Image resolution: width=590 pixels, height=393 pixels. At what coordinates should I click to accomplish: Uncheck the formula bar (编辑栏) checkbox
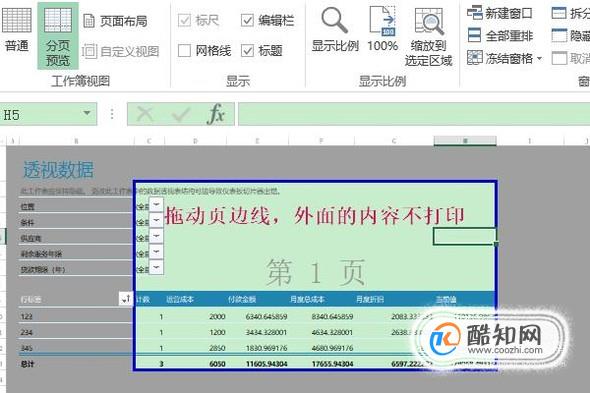(x=247, y=20)
